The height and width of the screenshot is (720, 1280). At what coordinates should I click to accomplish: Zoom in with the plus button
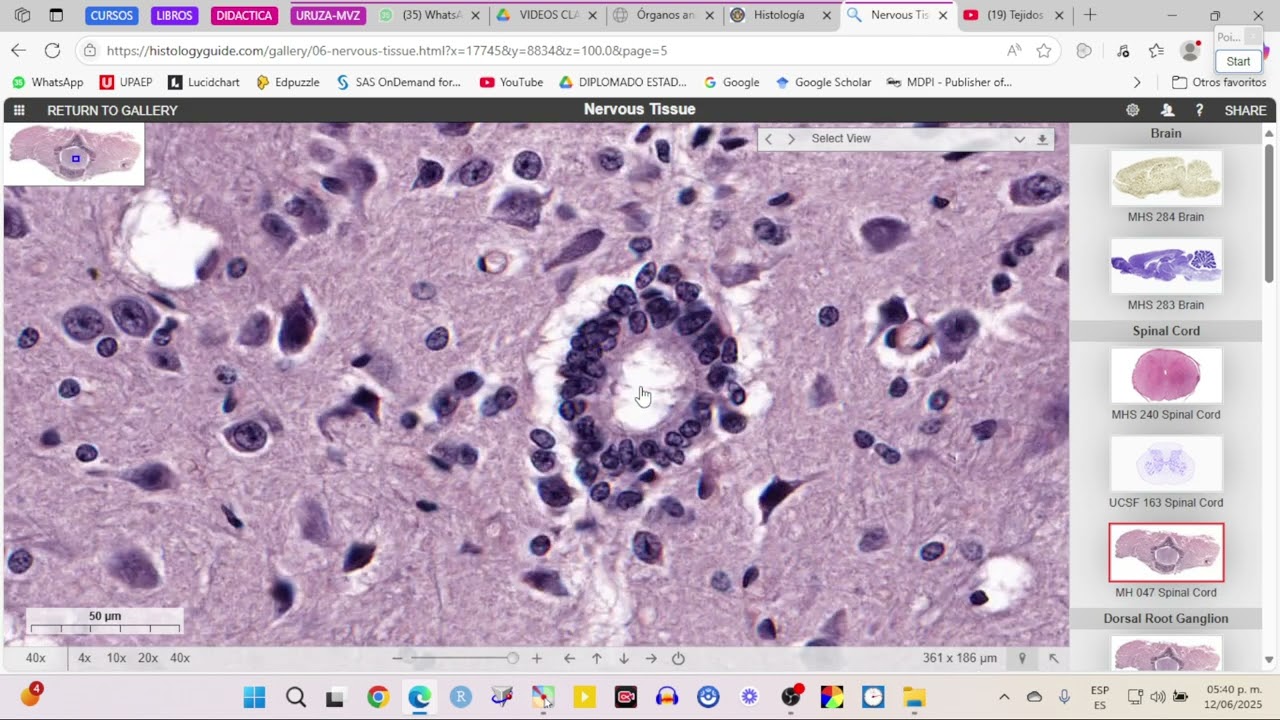(537, 658)
